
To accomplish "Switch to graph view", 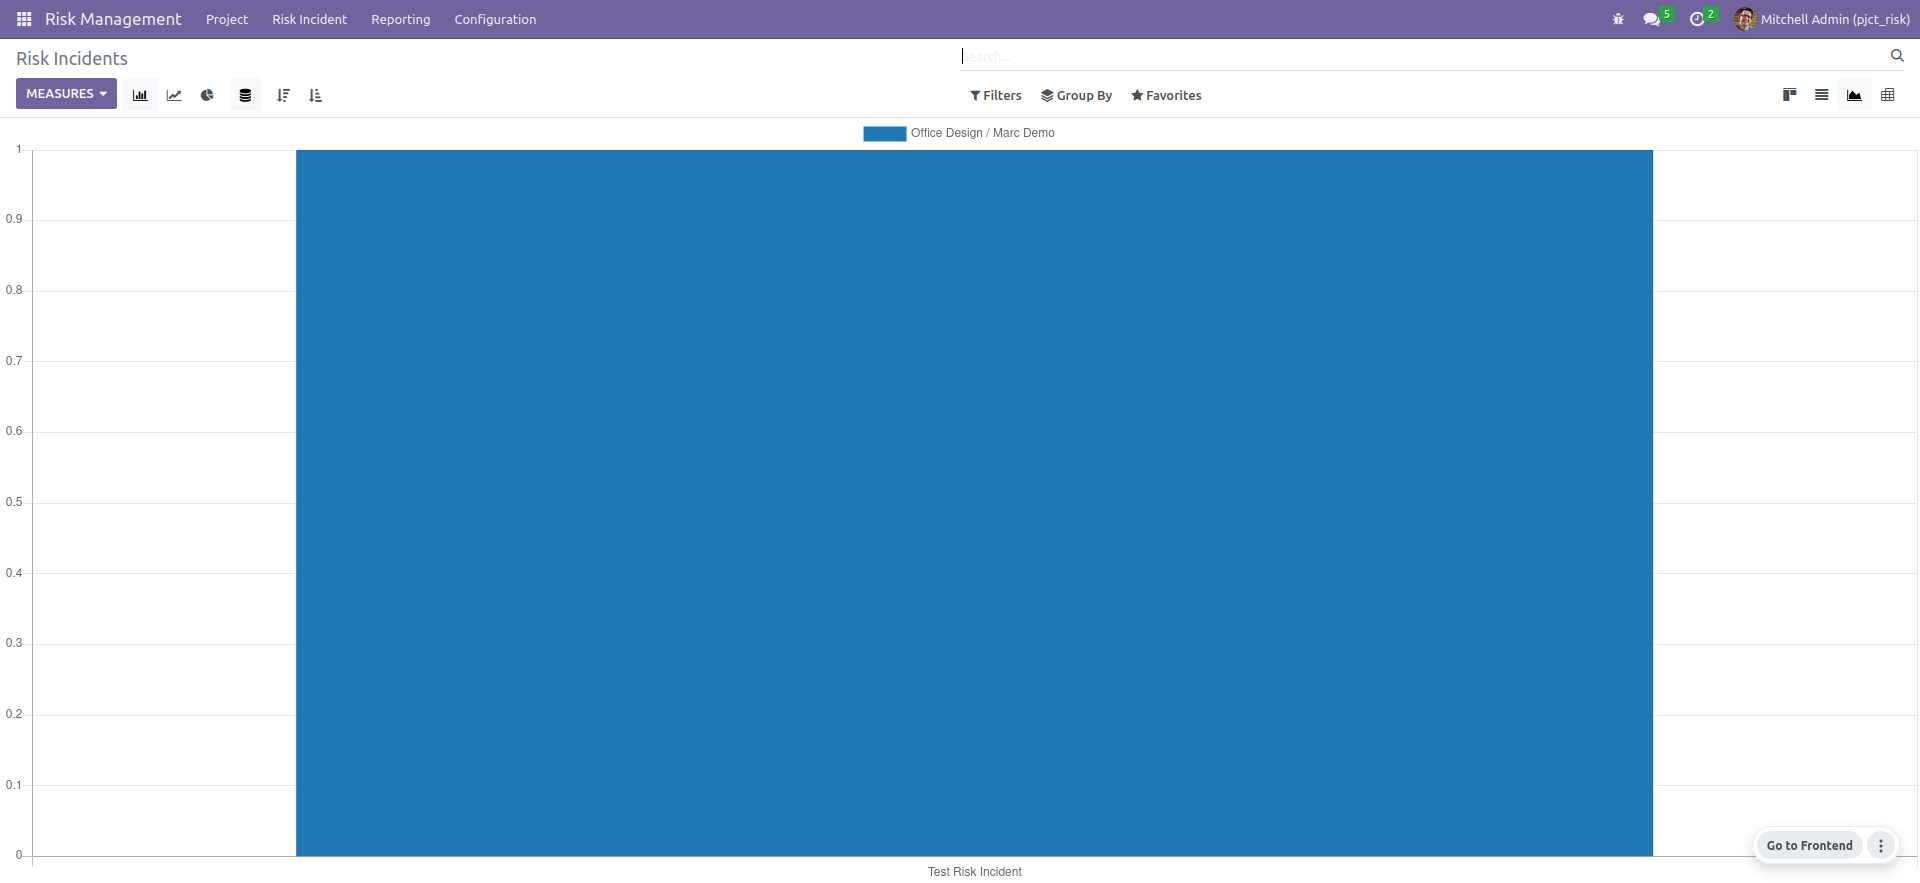I will click(1854, 95).
